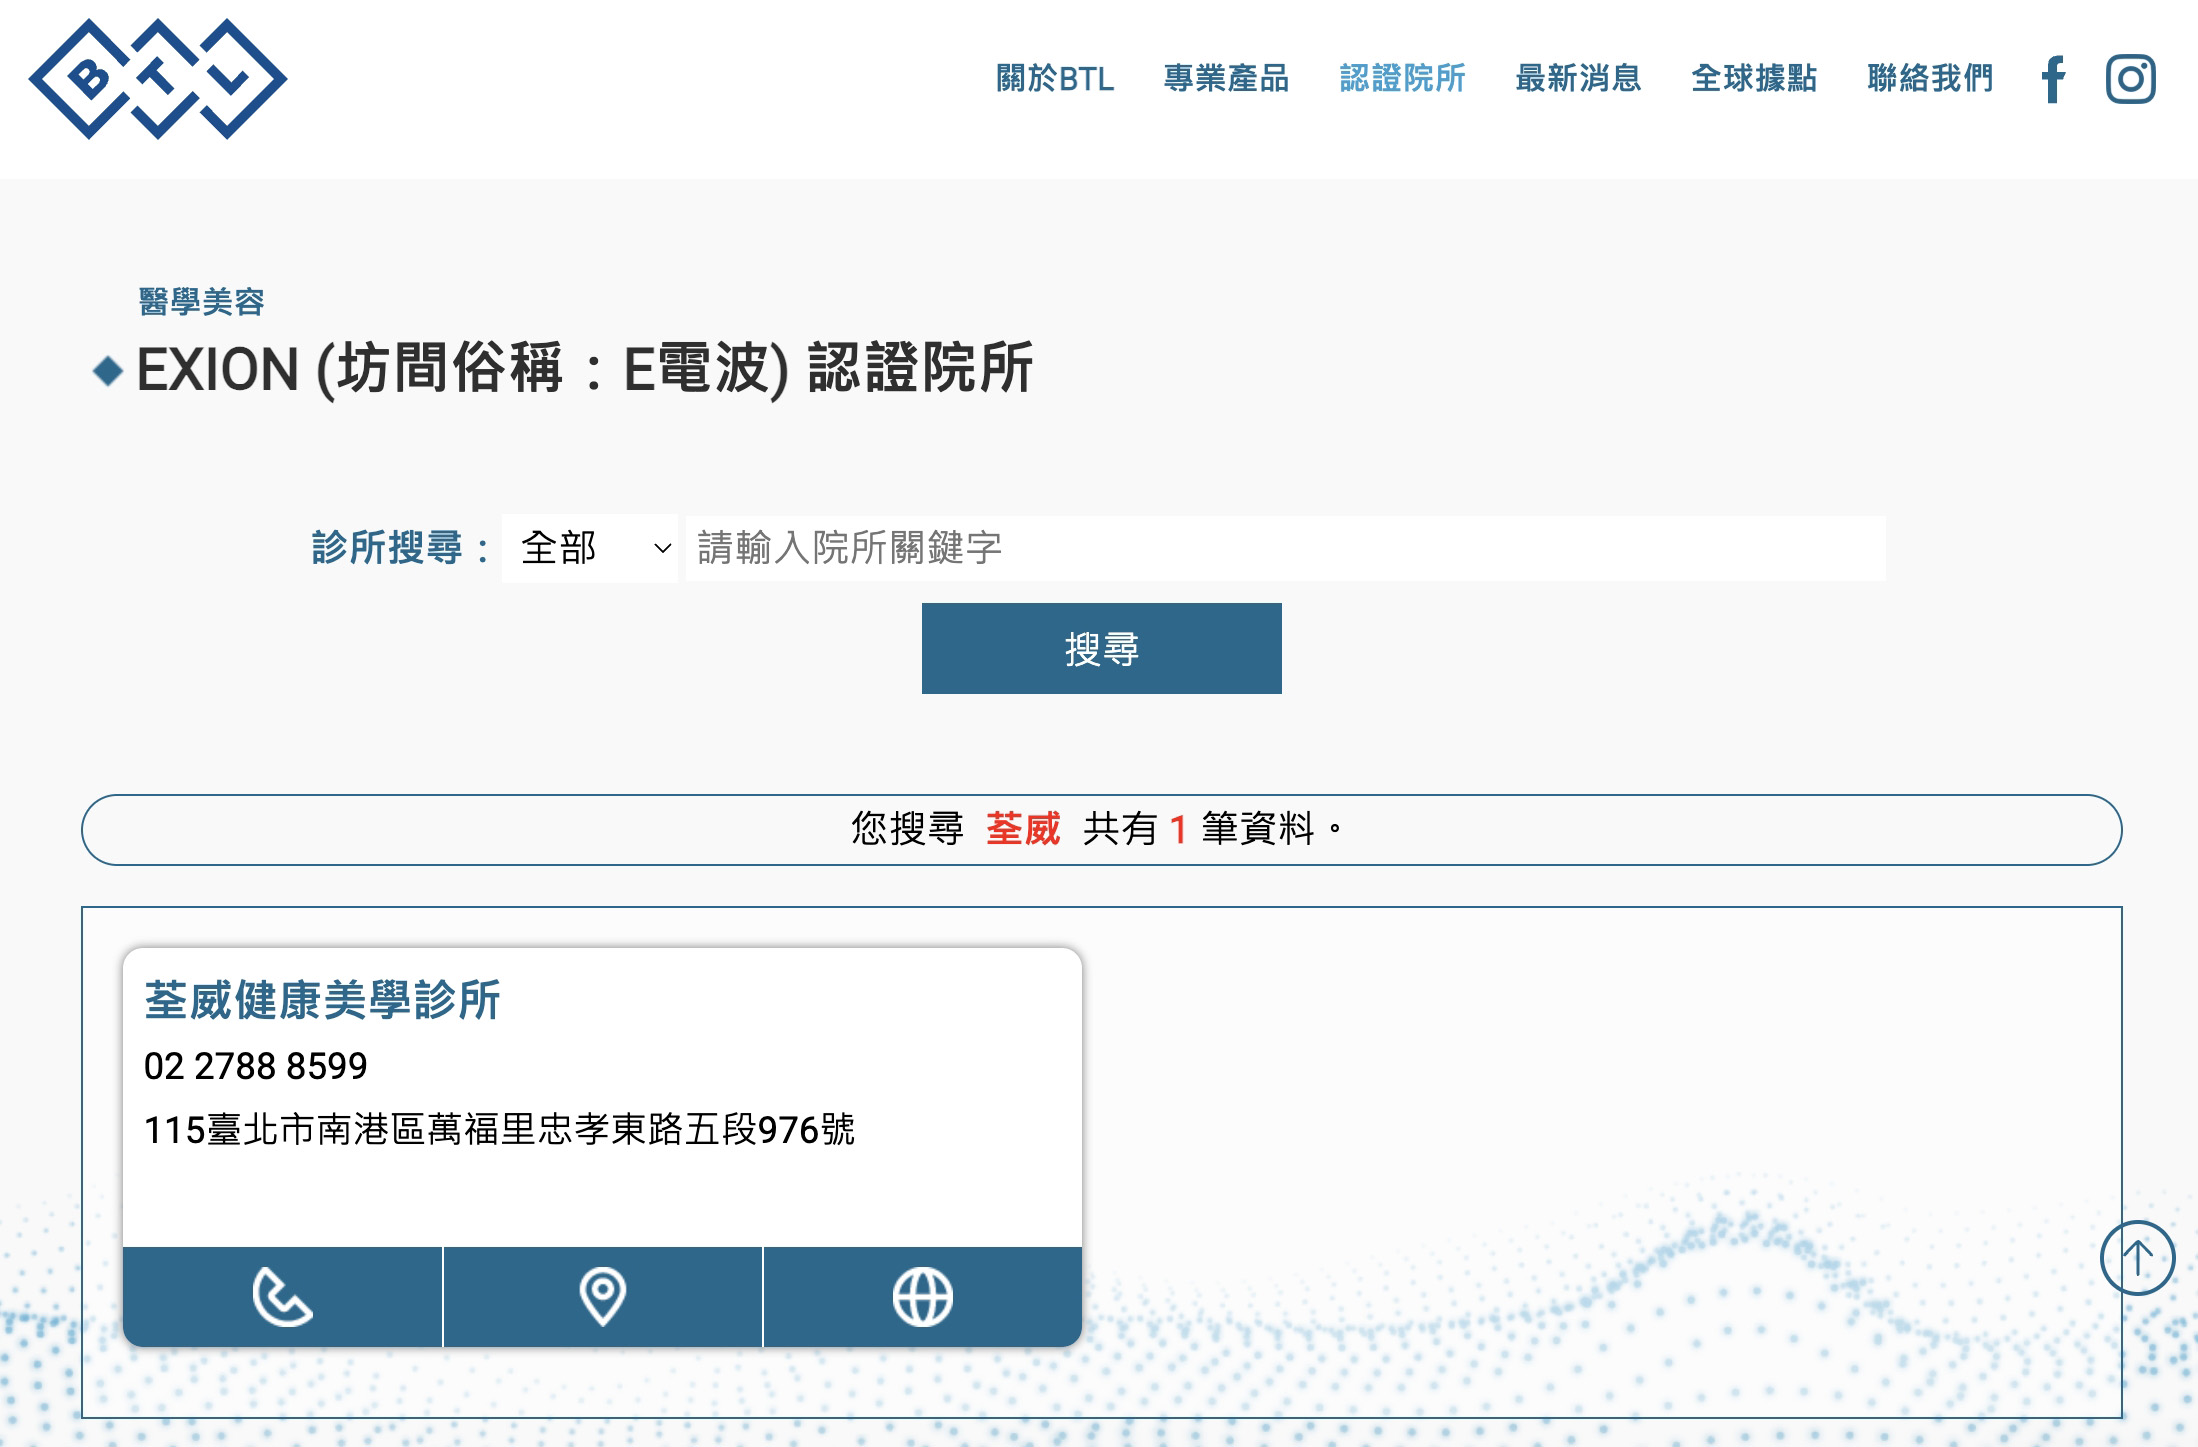Image resolution: width=2198 pixels, height=1447 pixels.
Task: Open the 關於BTL menu
Action: [1055, 78]
